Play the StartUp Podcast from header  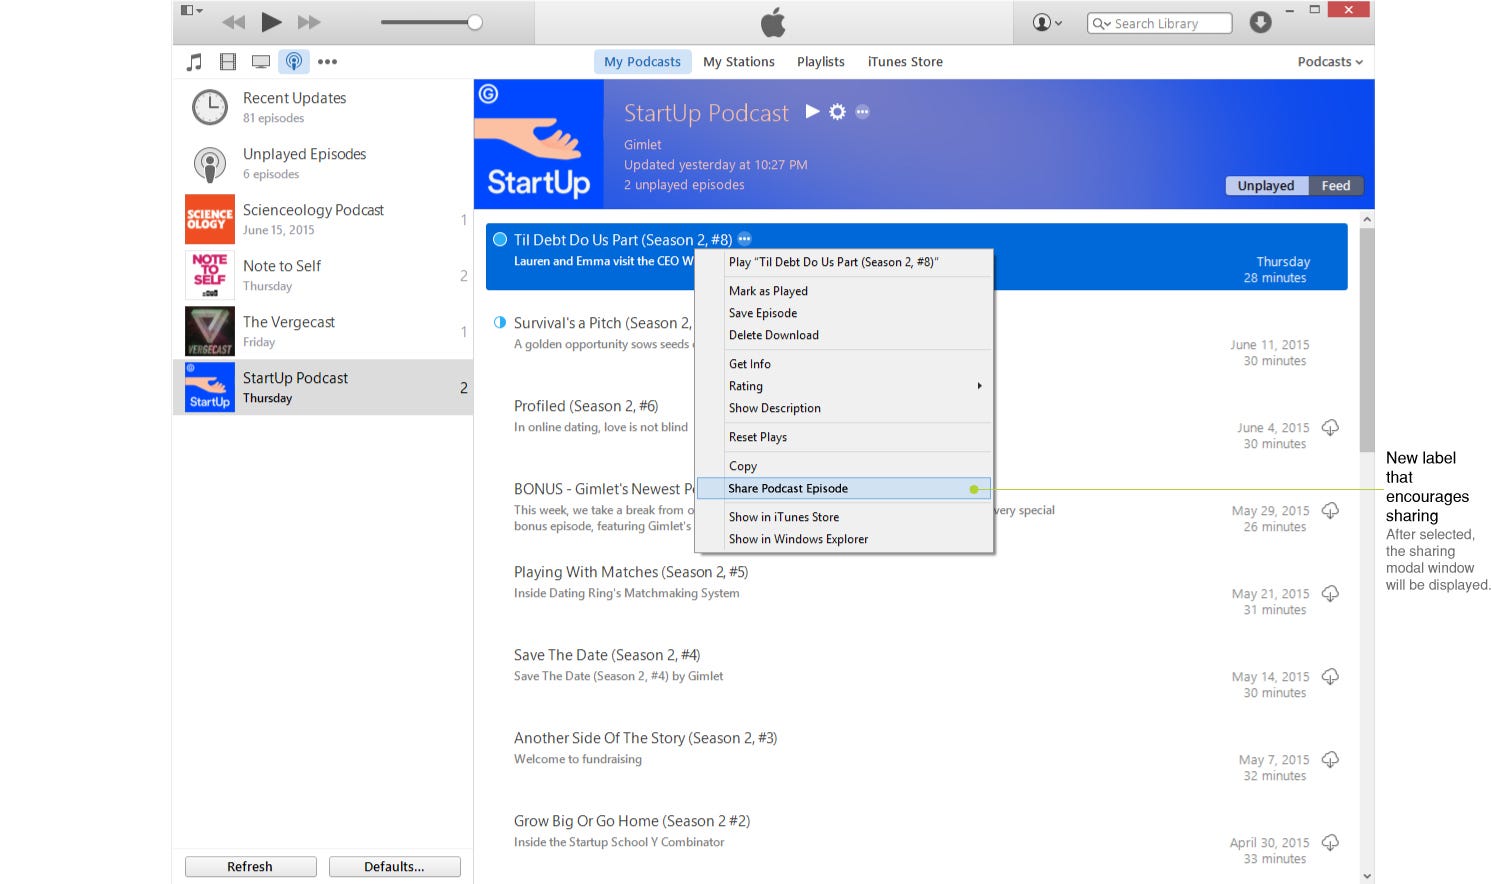(x=813, y=112)
